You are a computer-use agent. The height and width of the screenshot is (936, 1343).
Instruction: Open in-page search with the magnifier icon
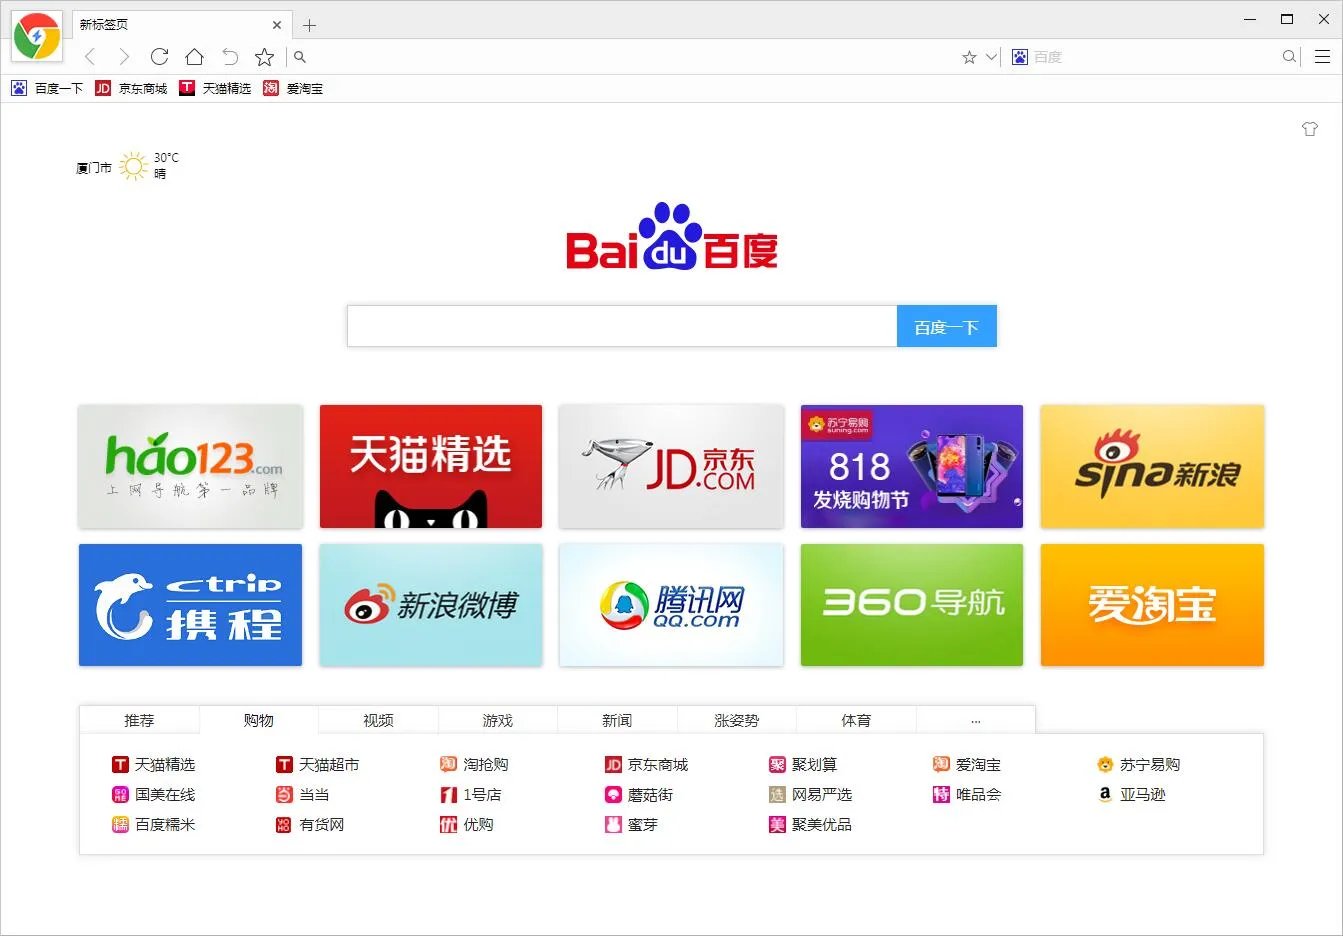coord(299,57)
